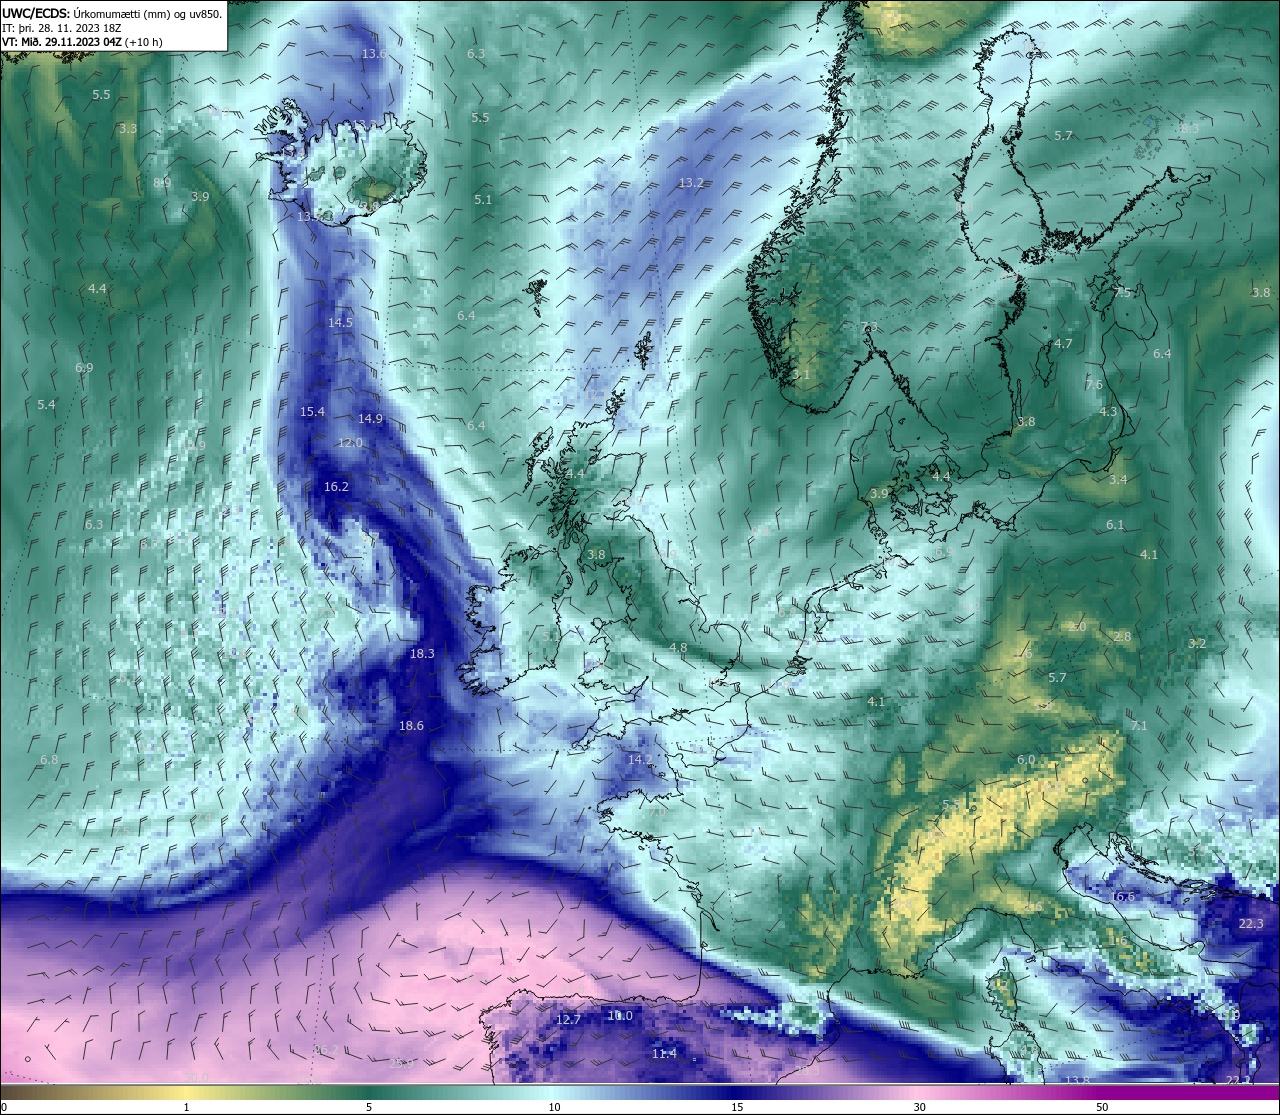1280x1115 pixels.
Task: Click the 'VT: Mið. 29.11.2023 04Z (+10 h)' line
Action: pyautogui.click(x=82, y=42)
